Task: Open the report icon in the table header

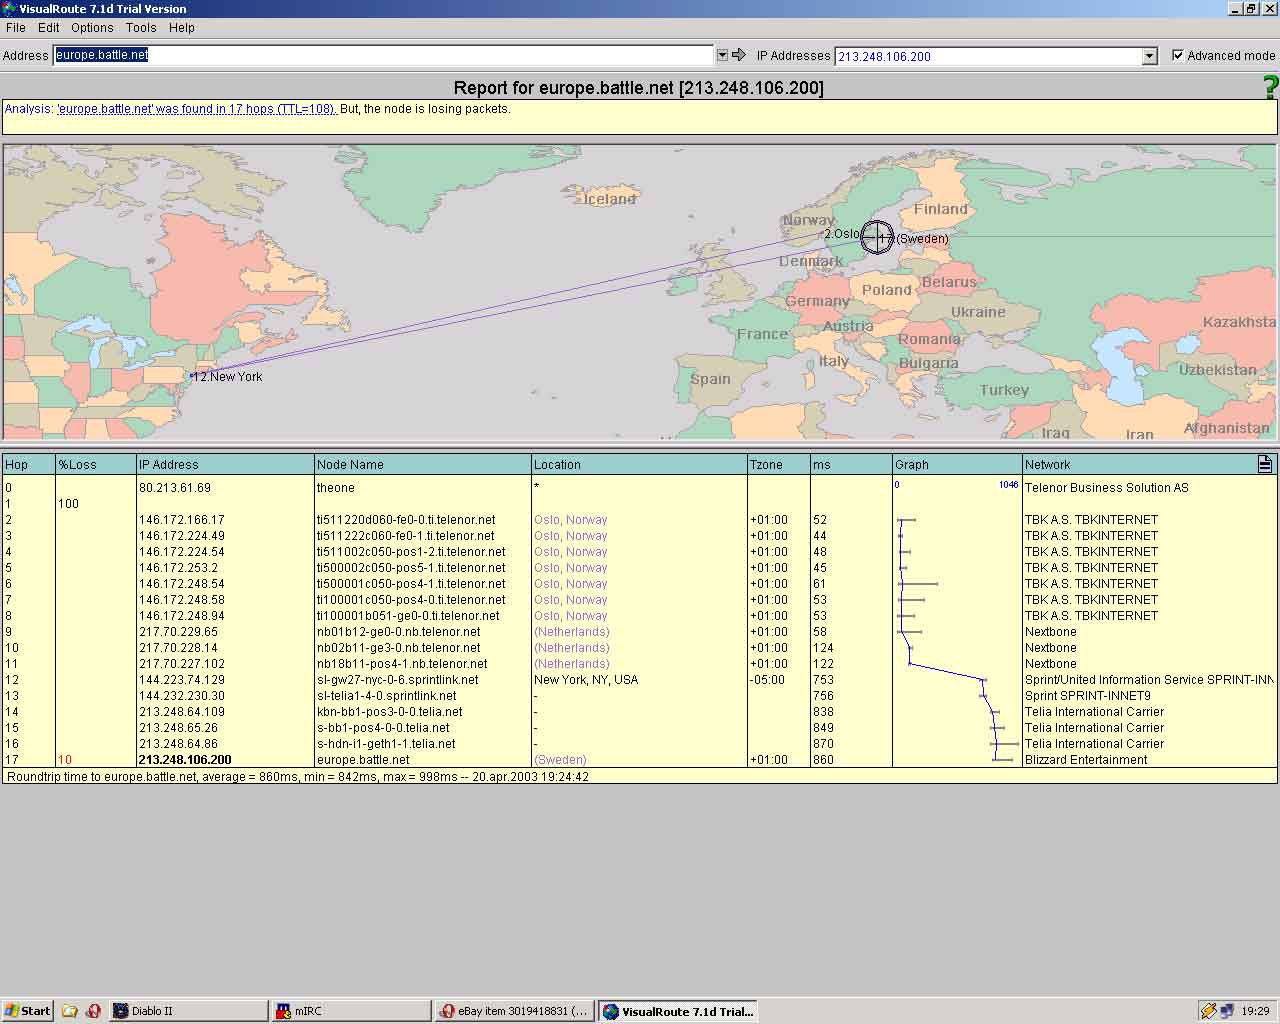Action: tap(1265, 464)
